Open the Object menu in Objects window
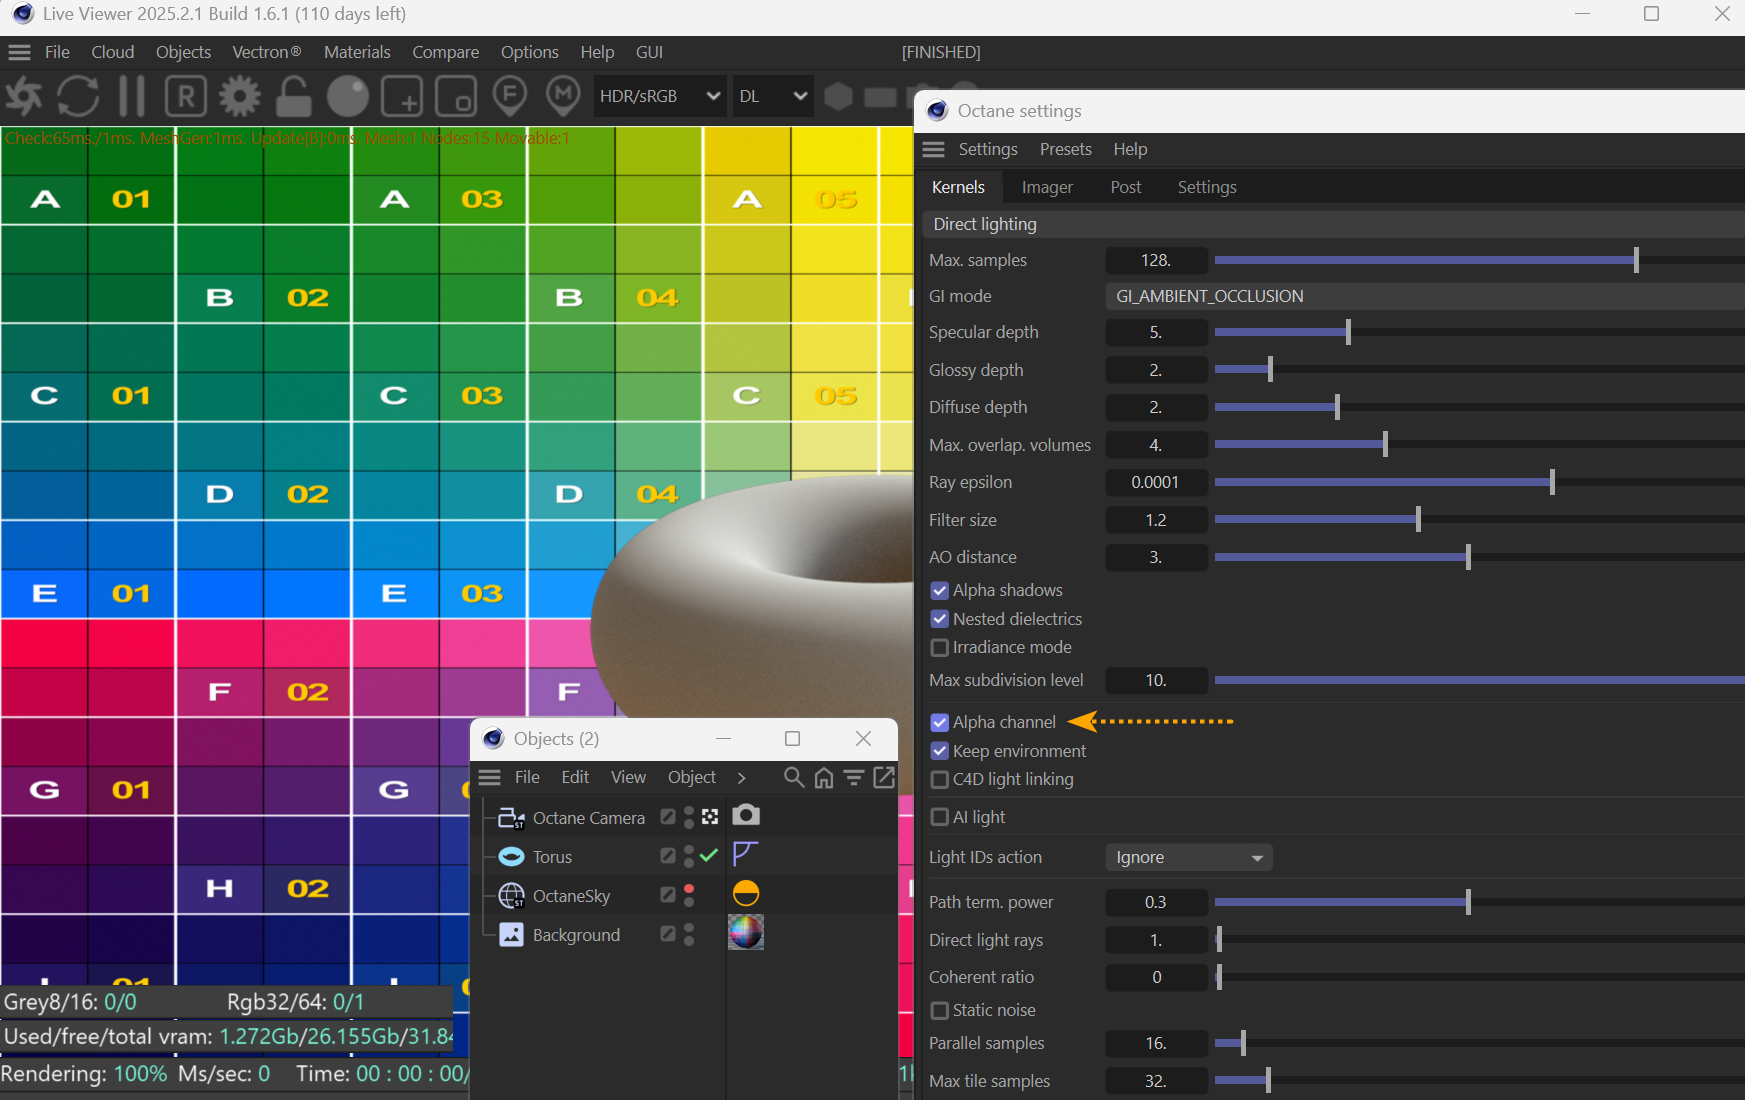Image resolution: width=1745 pixels, height=1100 pixels. [692, 777]
